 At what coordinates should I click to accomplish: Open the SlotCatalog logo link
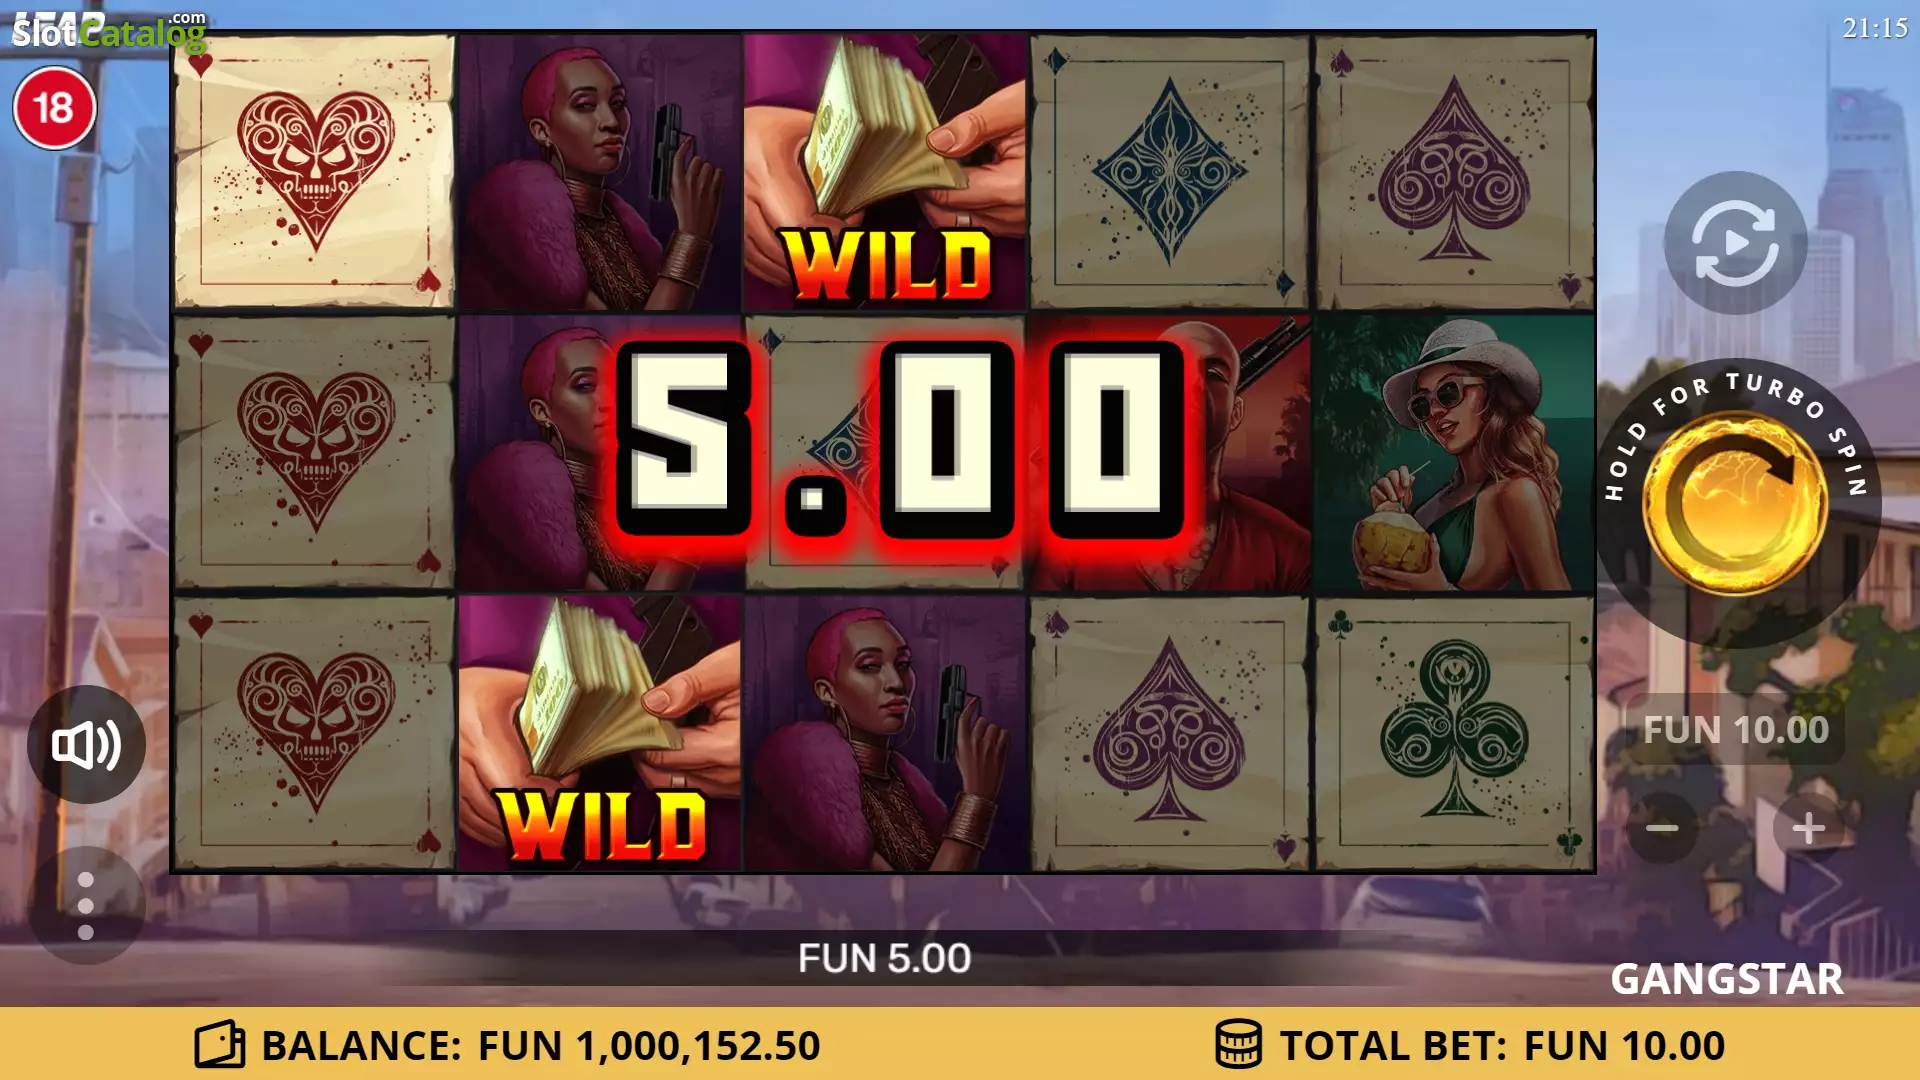(x=108, y=32)
